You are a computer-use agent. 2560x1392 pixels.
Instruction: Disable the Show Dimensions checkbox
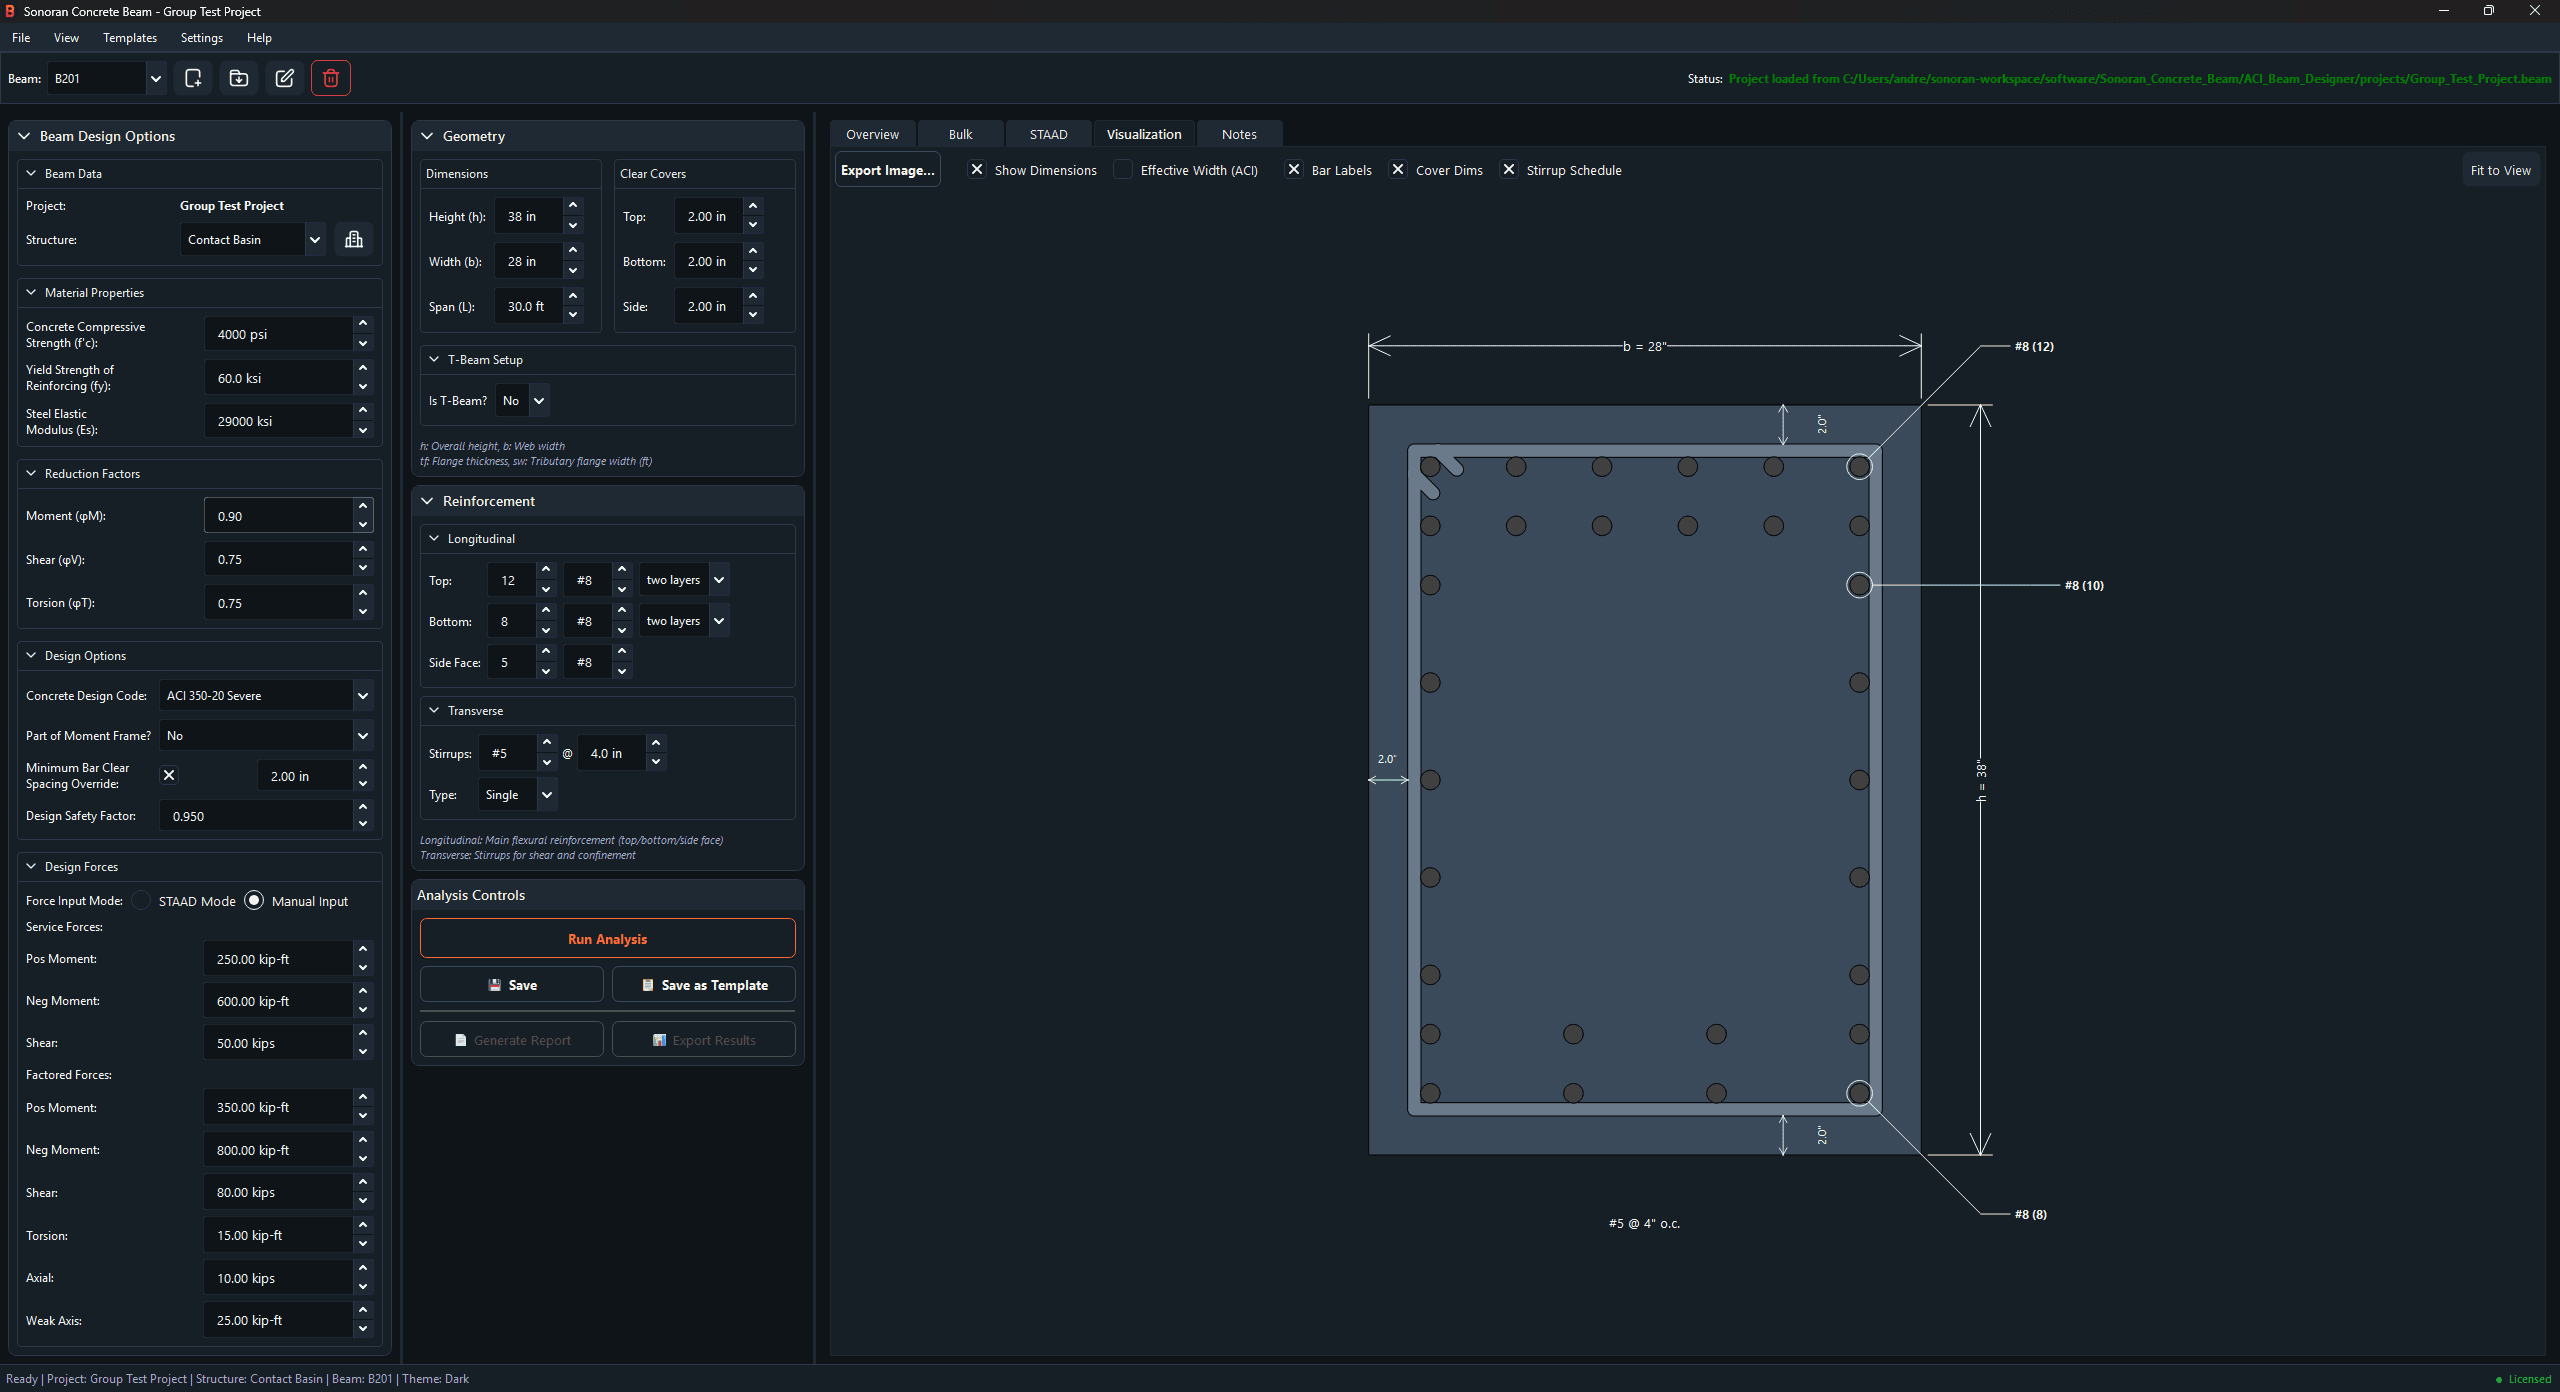click(x=976, y=170)
